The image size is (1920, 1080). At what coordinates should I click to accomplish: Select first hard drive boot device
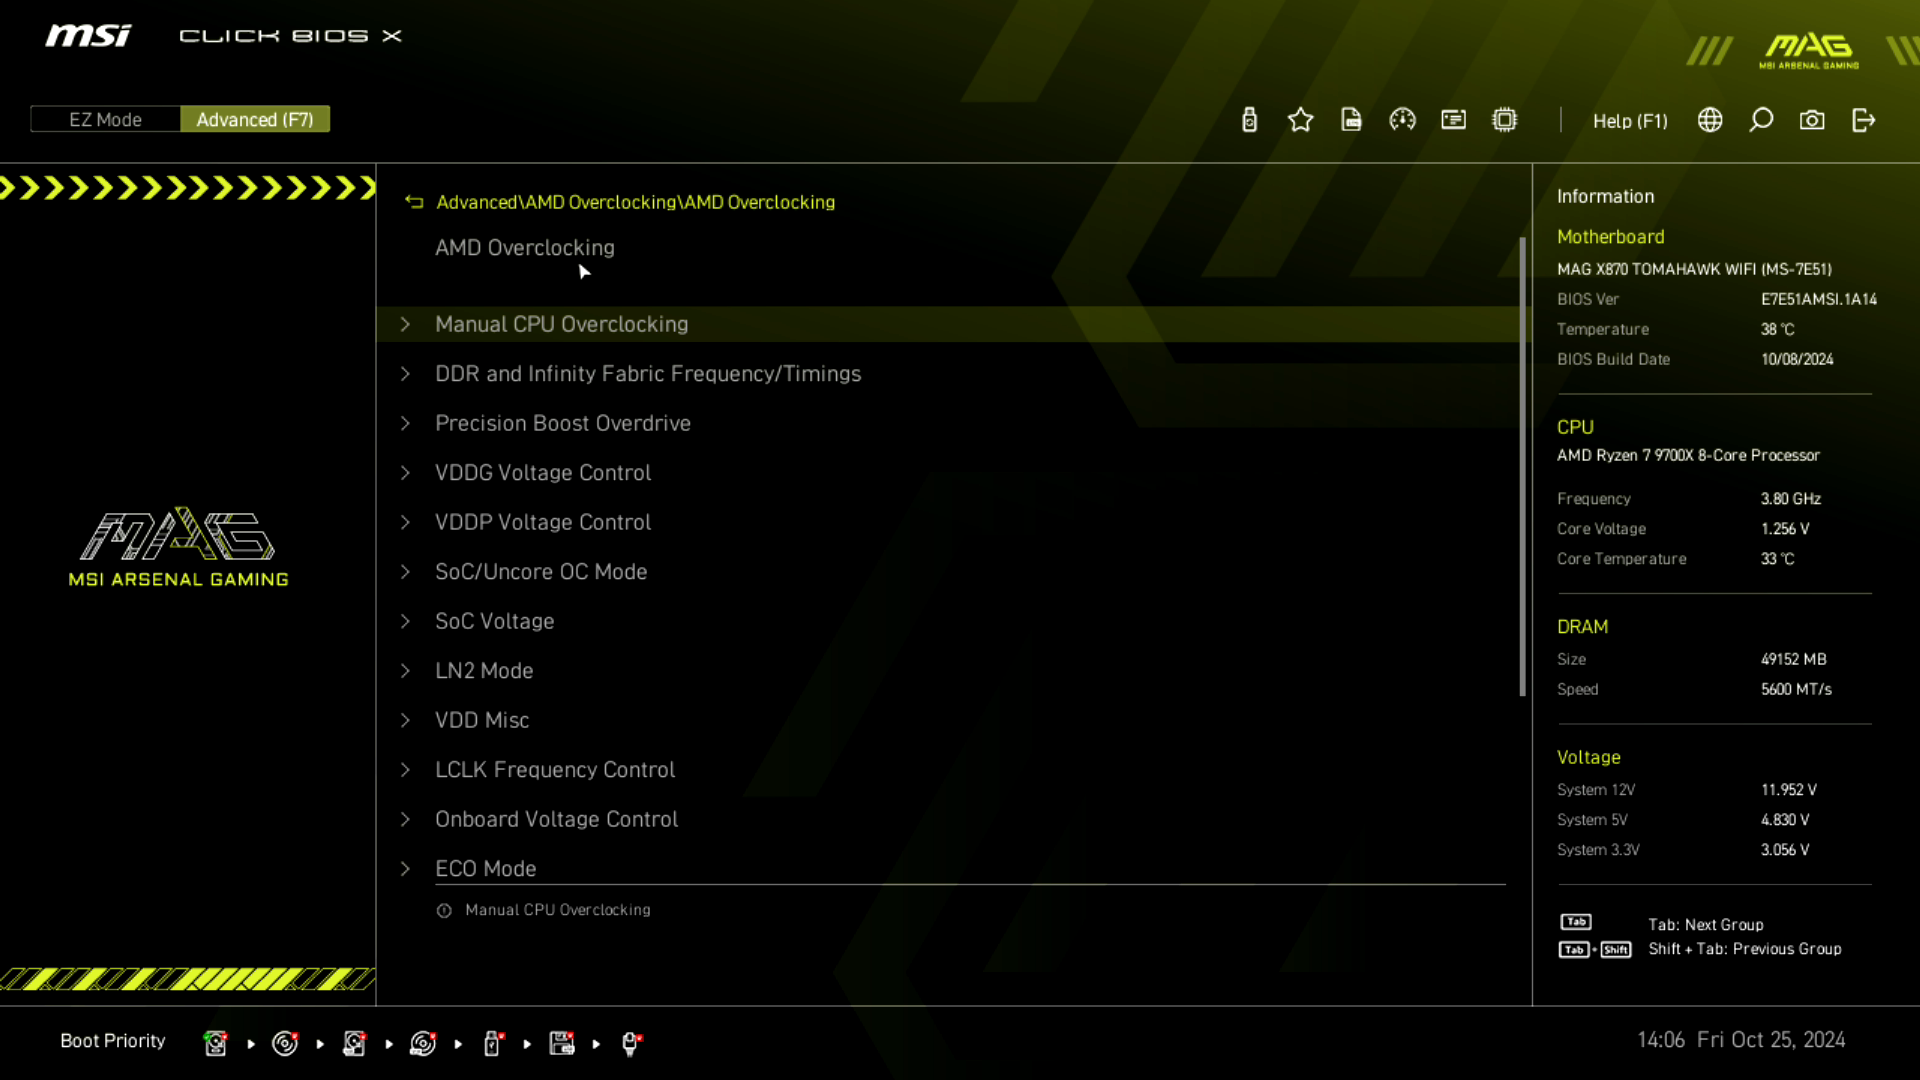point(215,1043)
